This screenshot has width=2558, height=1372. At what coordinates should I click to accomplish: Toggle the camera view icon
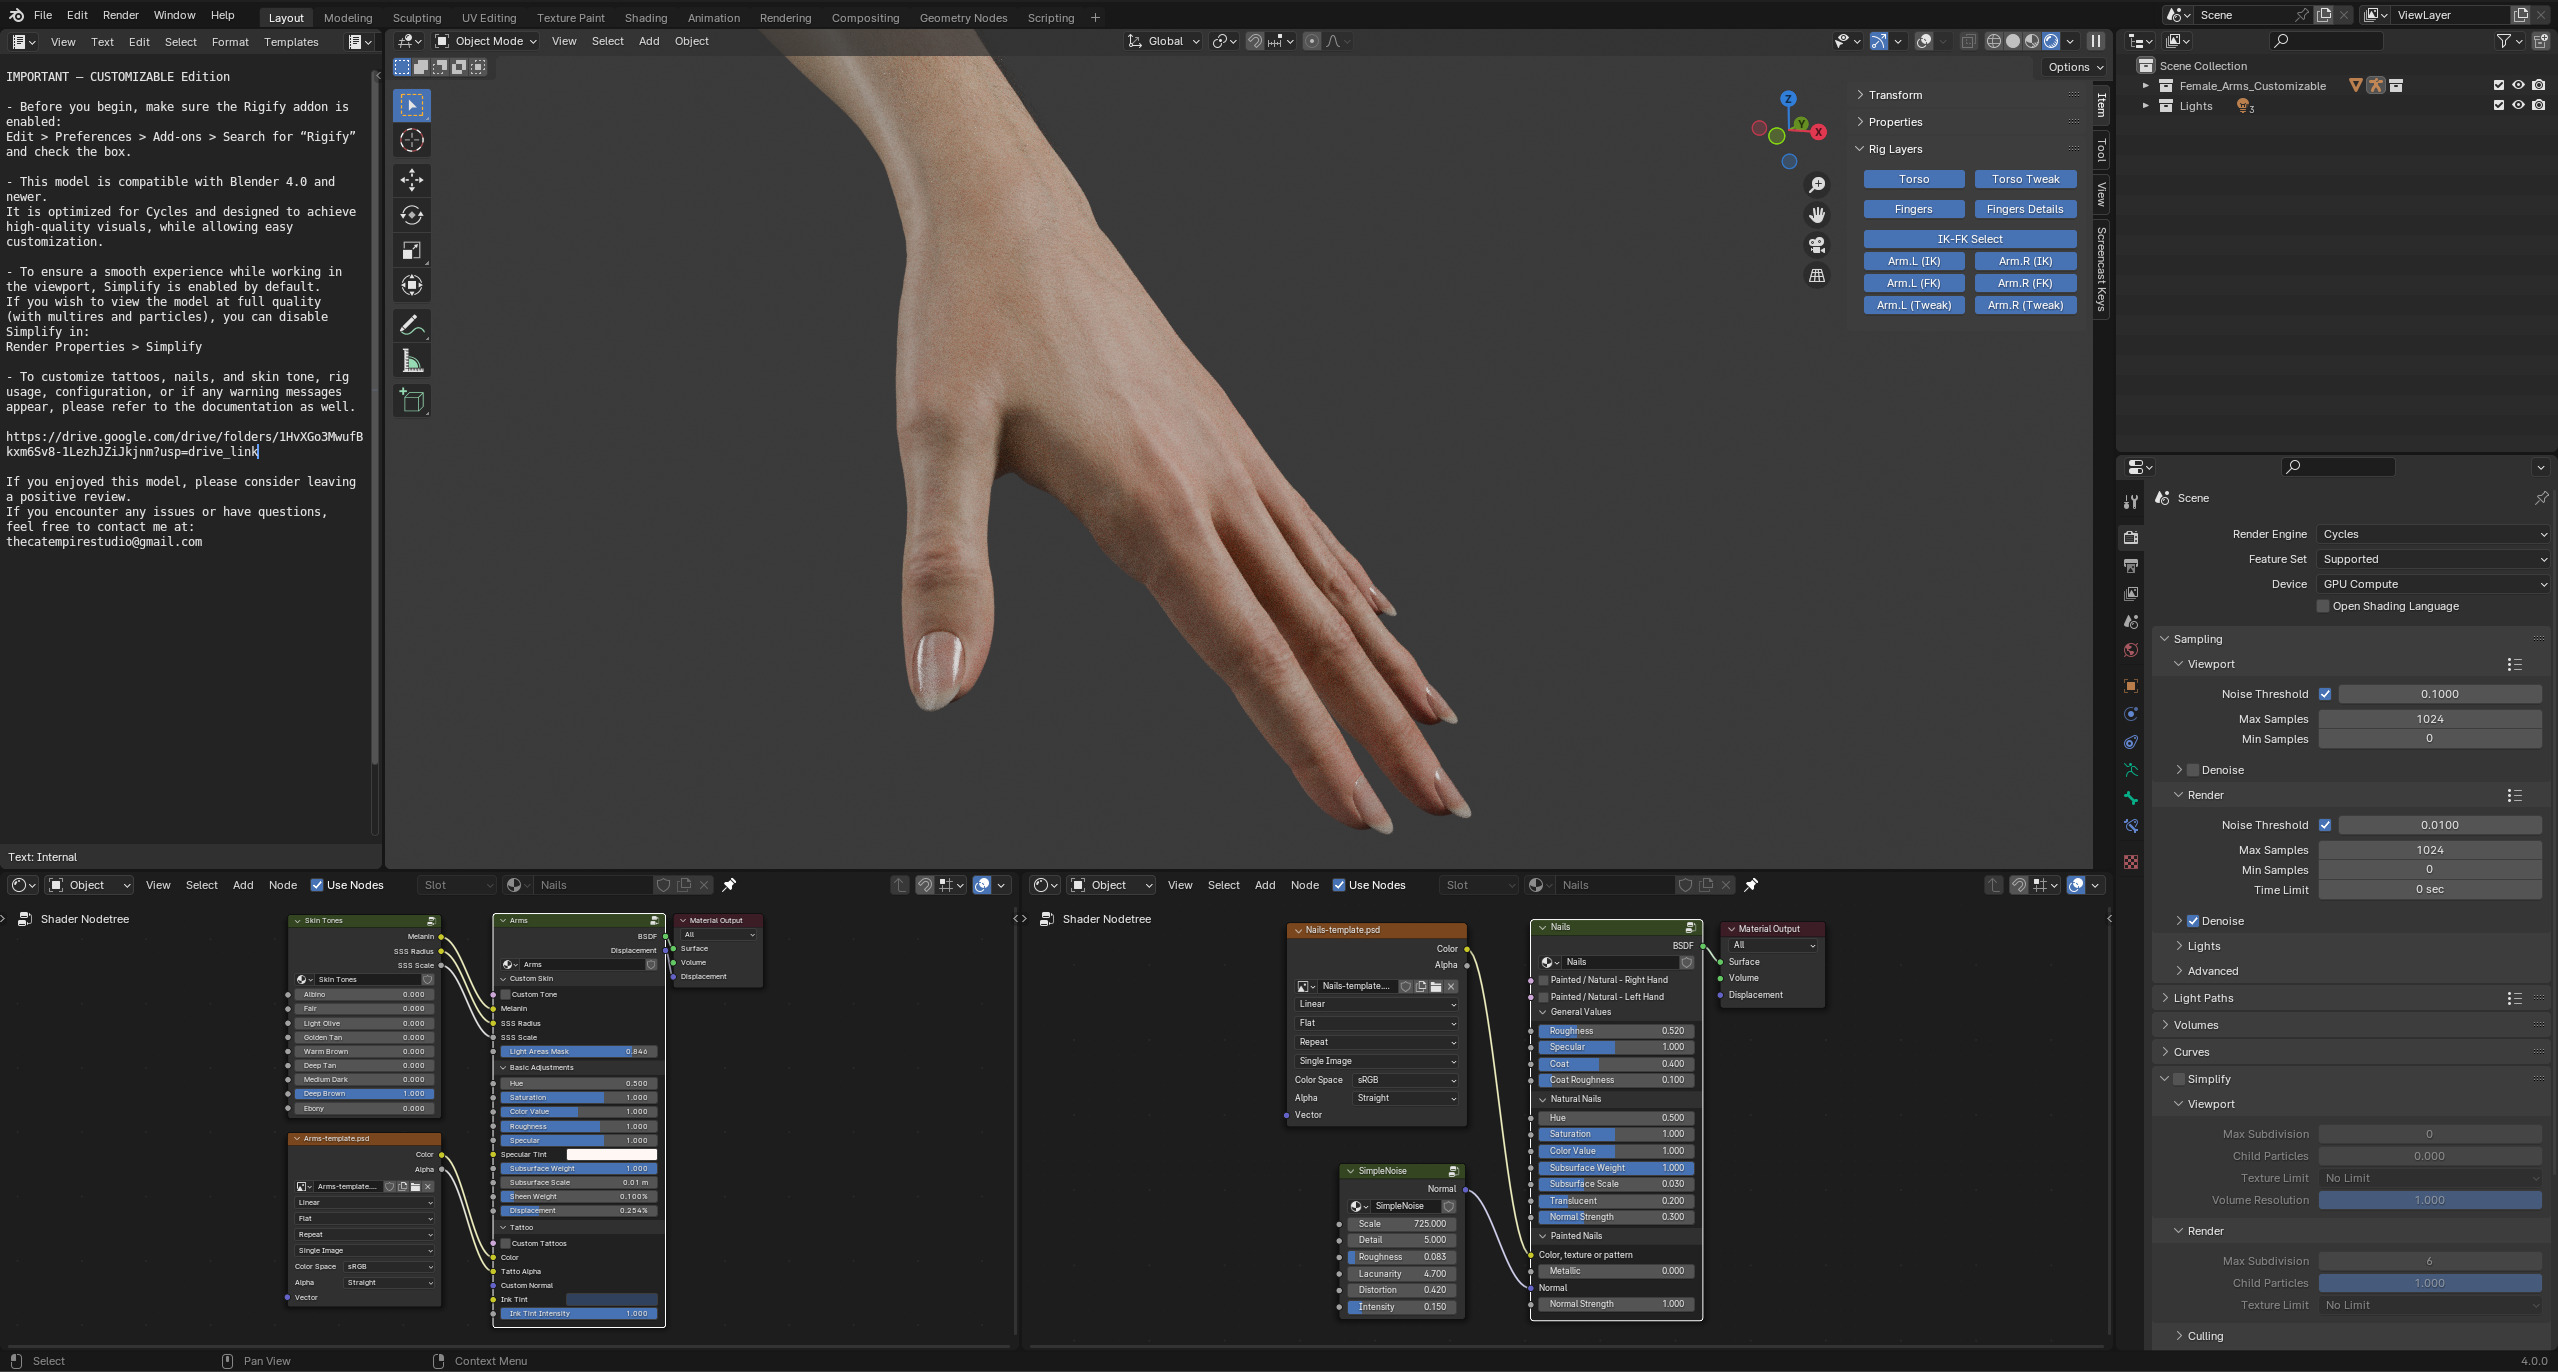[1817, 245]
